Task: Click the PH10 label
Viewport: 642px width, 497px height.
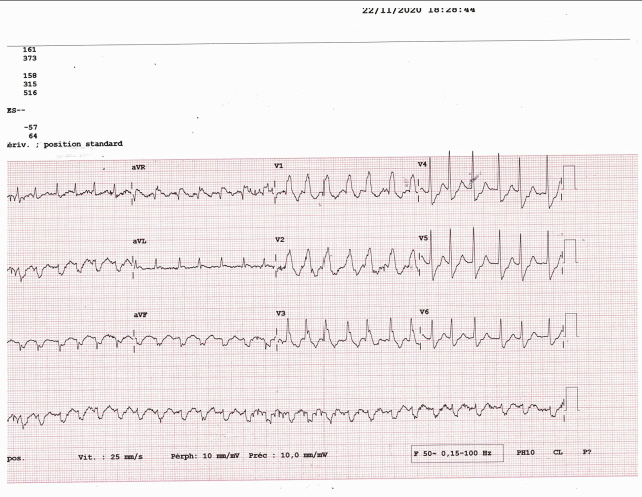Action: click(525, 452)
